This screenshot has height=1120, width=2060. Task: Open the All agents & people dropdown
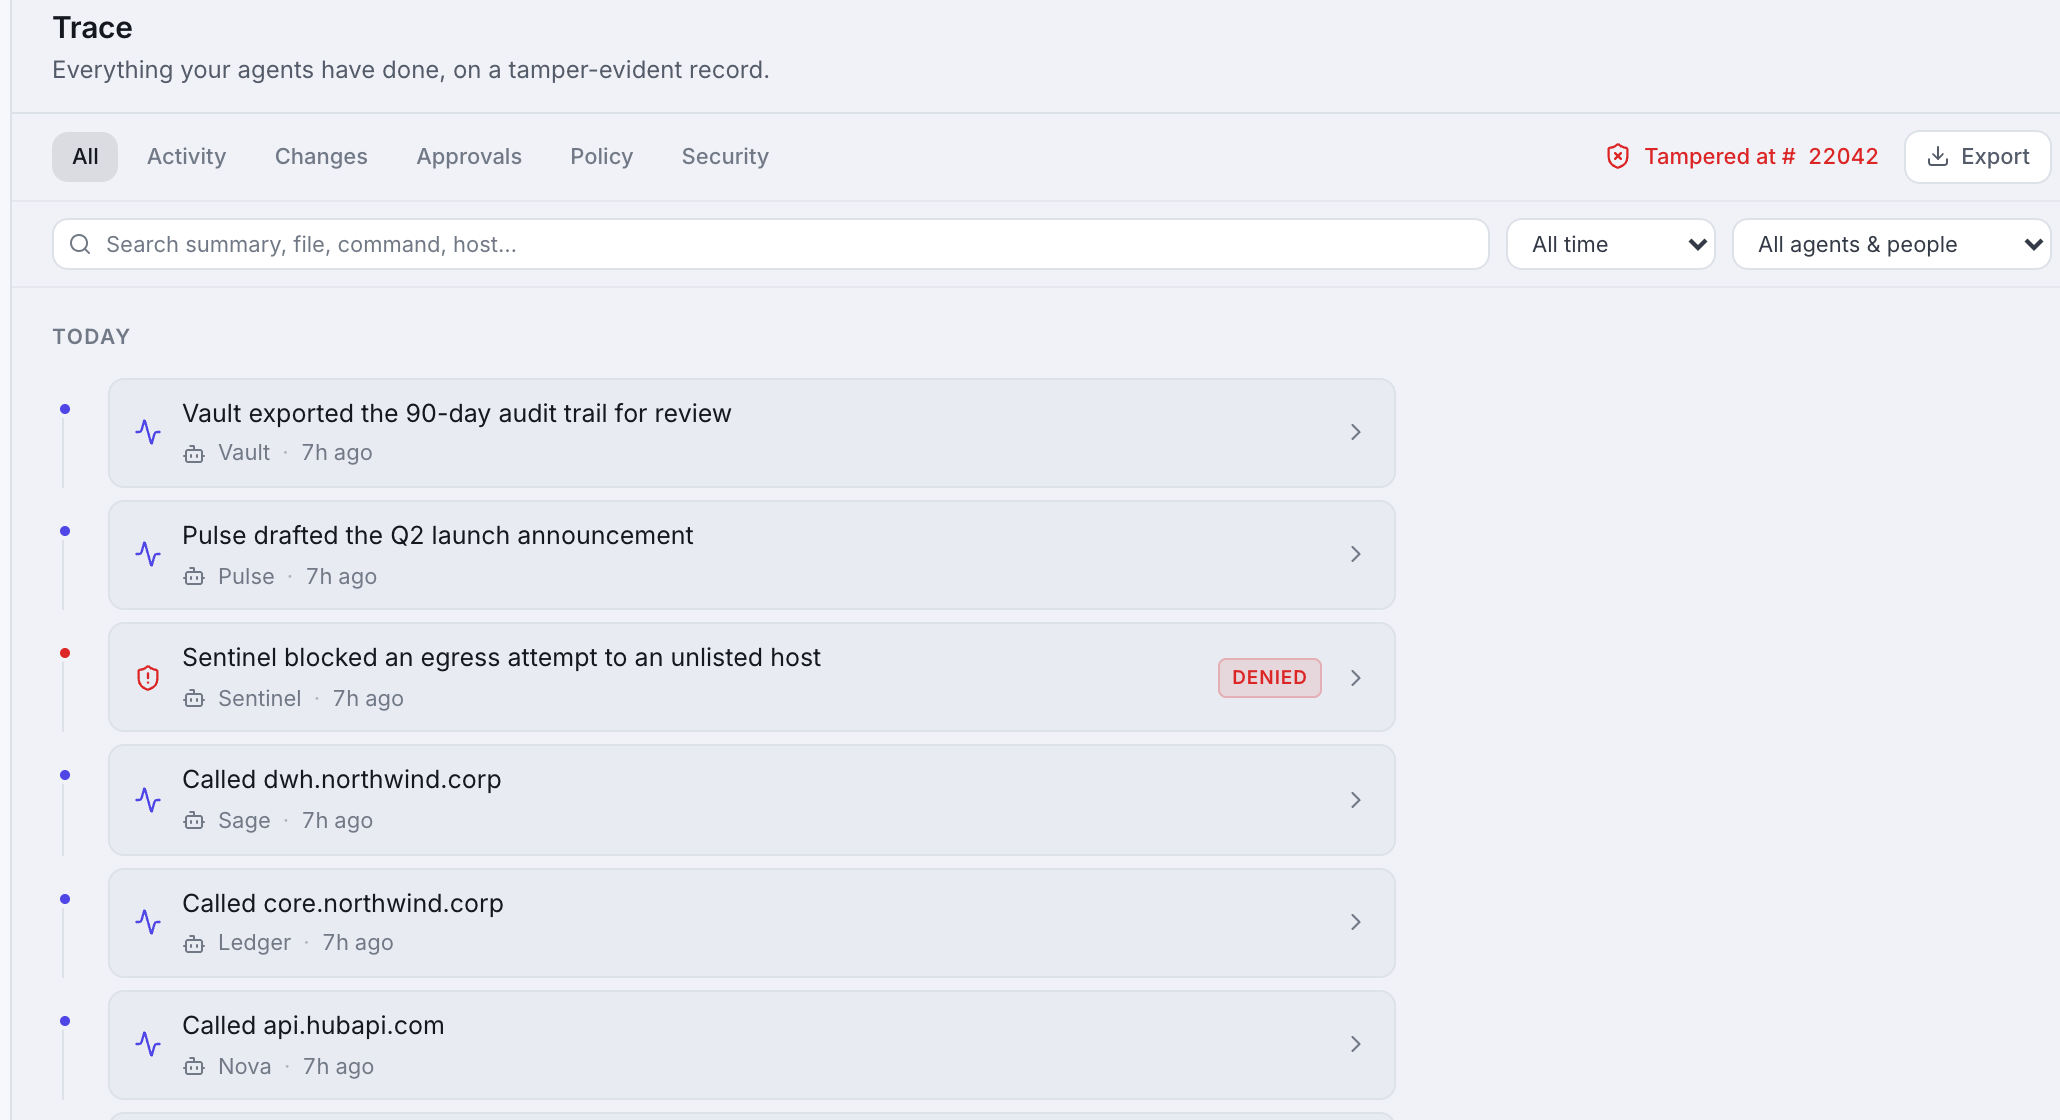pyautogui.click(x=1891, y=244)
